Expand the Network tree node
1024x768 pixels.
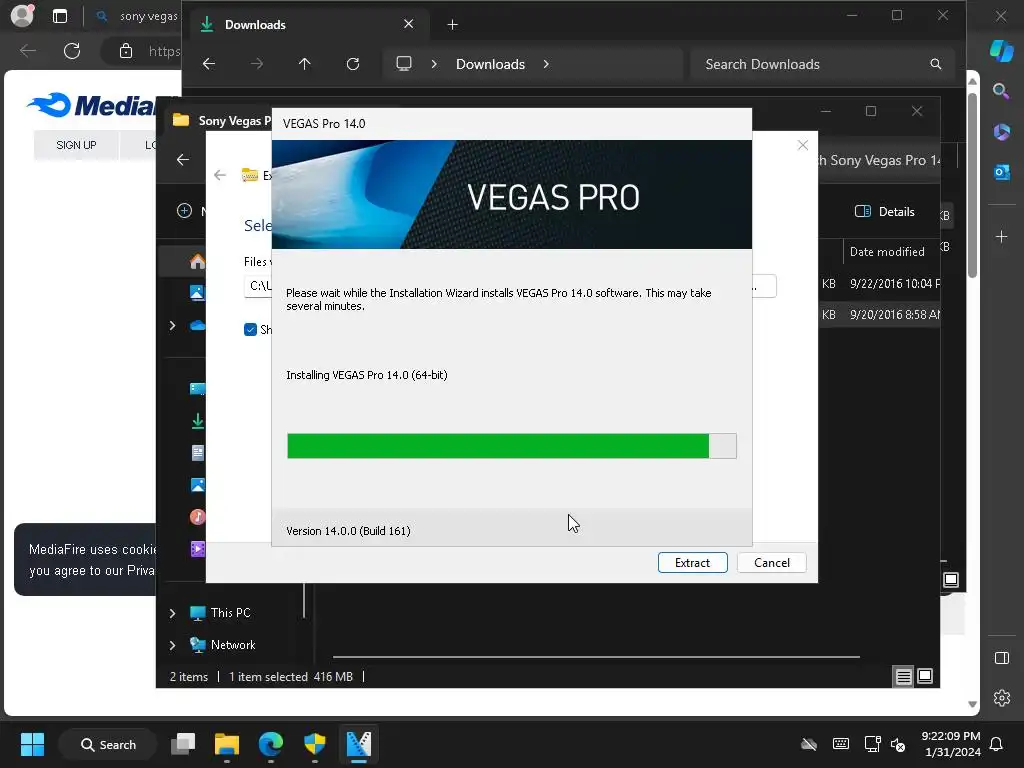pyautogui.click(x=172, y=645)
